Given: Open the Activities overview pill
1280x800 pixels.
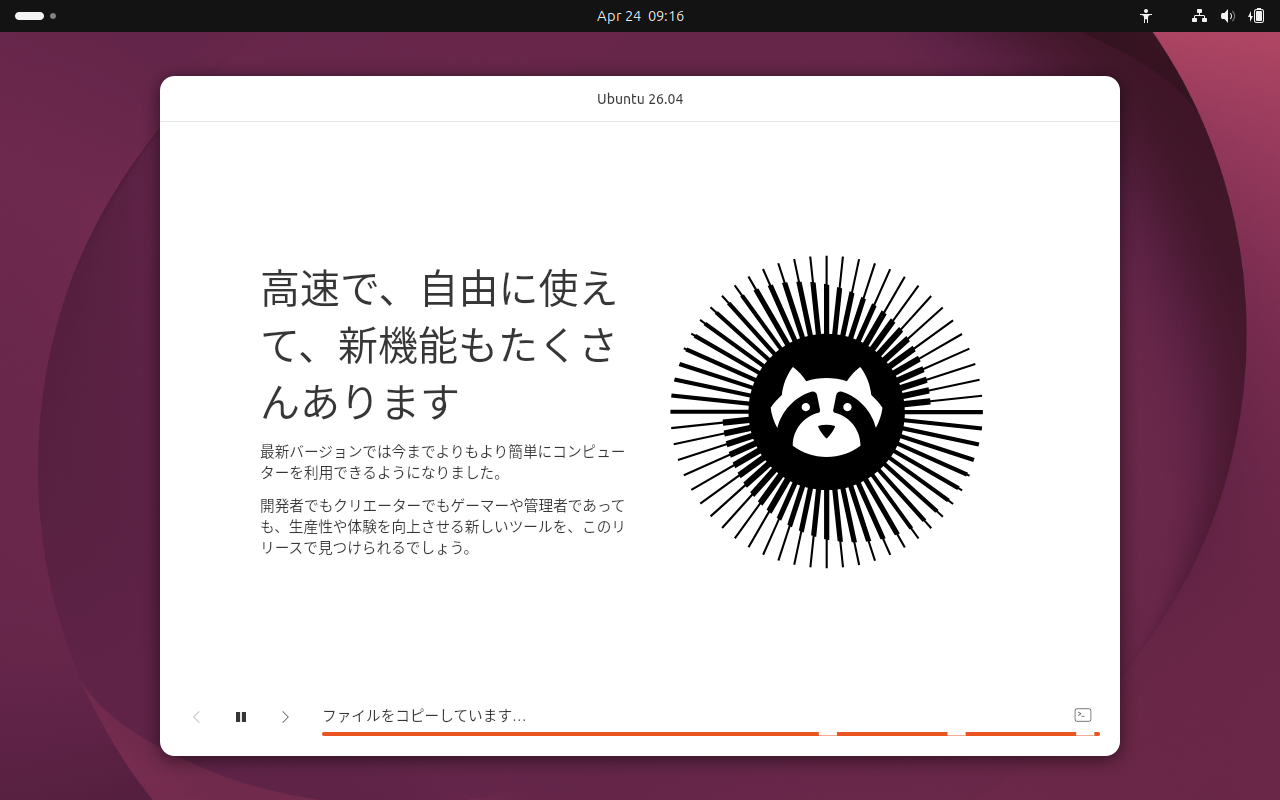Looking at the screenshot, I should pos(27,16).
